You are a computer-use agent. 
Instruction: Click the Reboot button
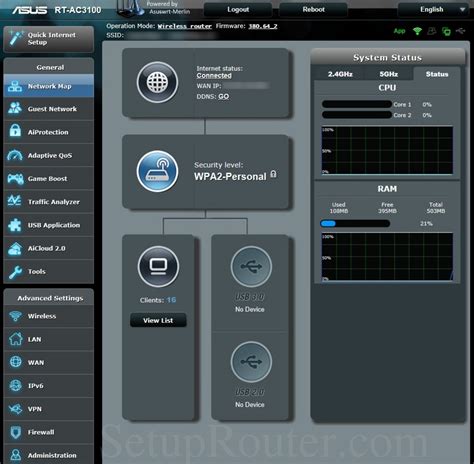[313, 10]
